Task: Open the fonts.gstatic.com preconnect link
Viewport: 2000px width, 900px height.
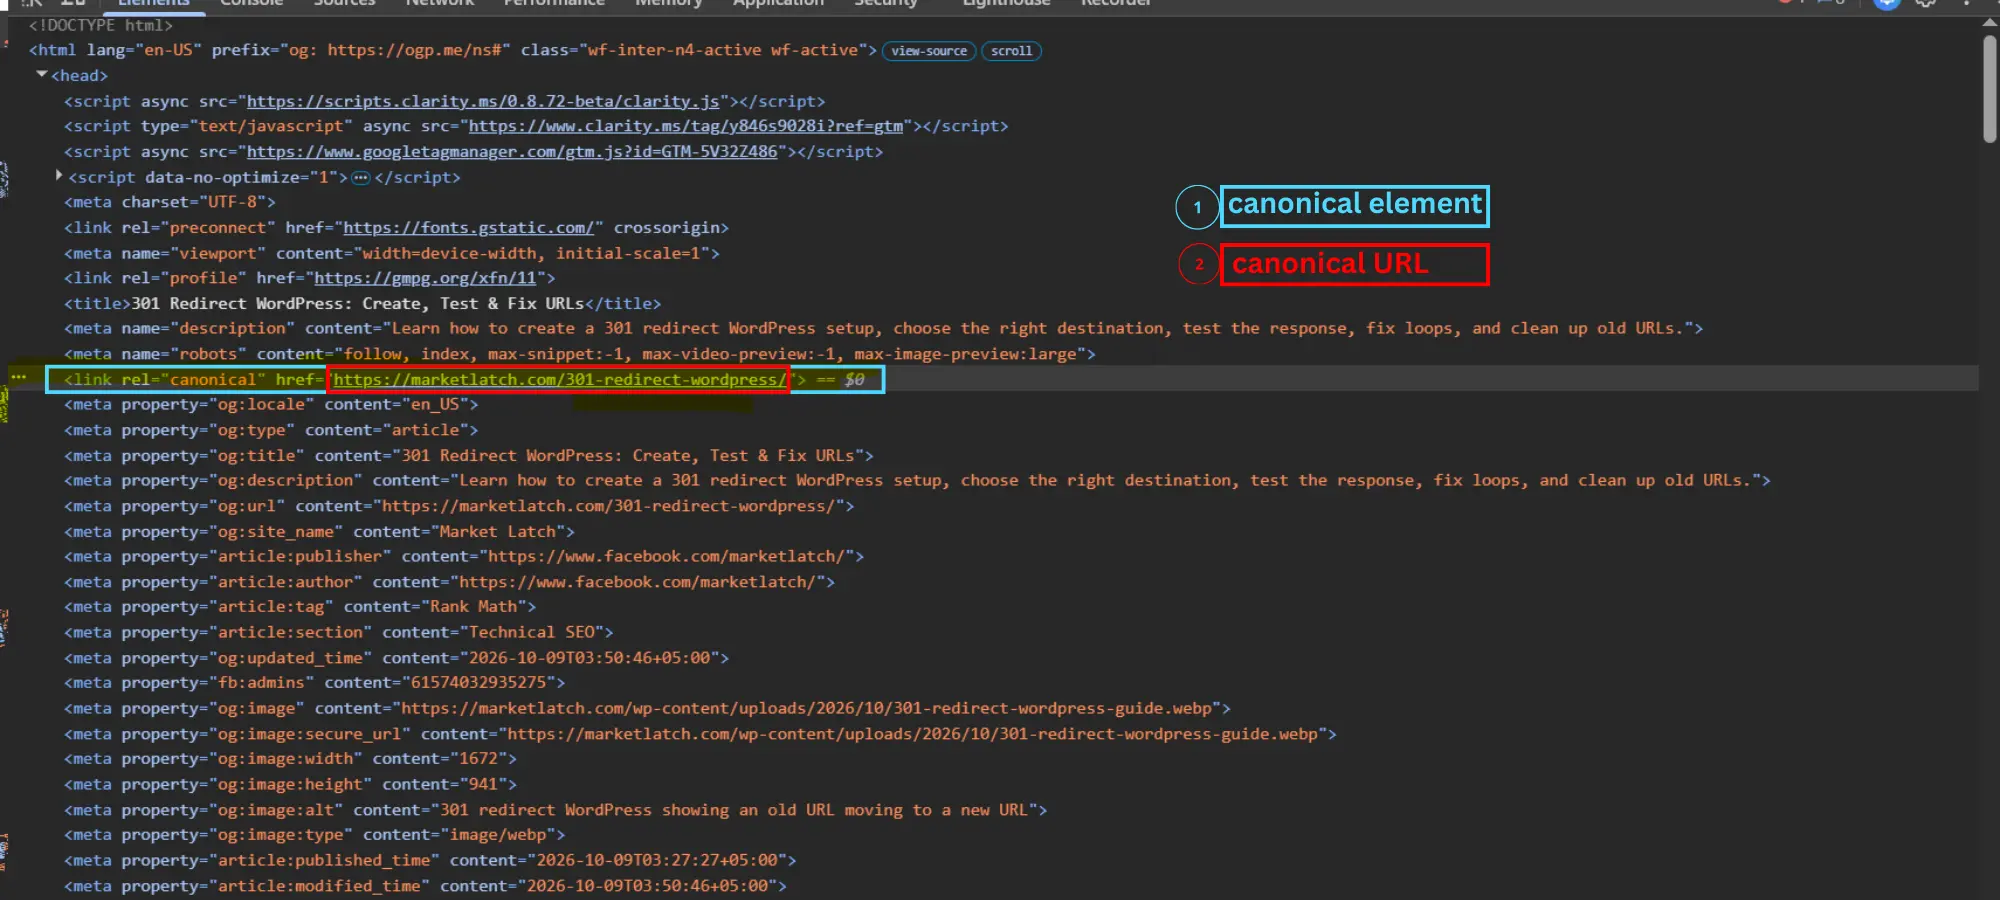Action: click(x=468, y=228)
